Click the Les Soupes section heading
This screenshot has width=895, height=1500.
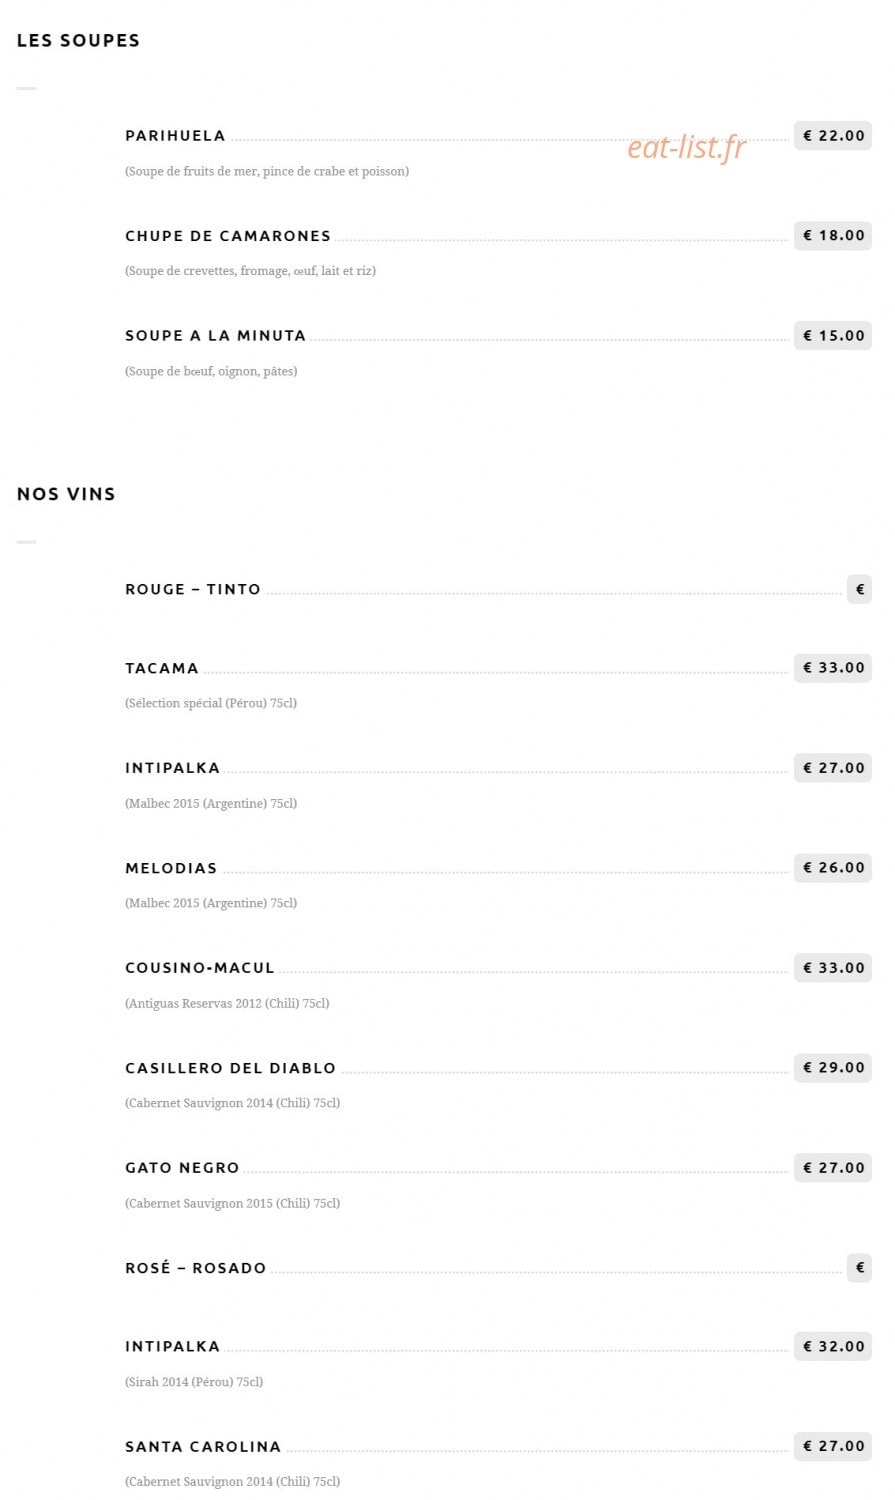(x=78, y=41)
